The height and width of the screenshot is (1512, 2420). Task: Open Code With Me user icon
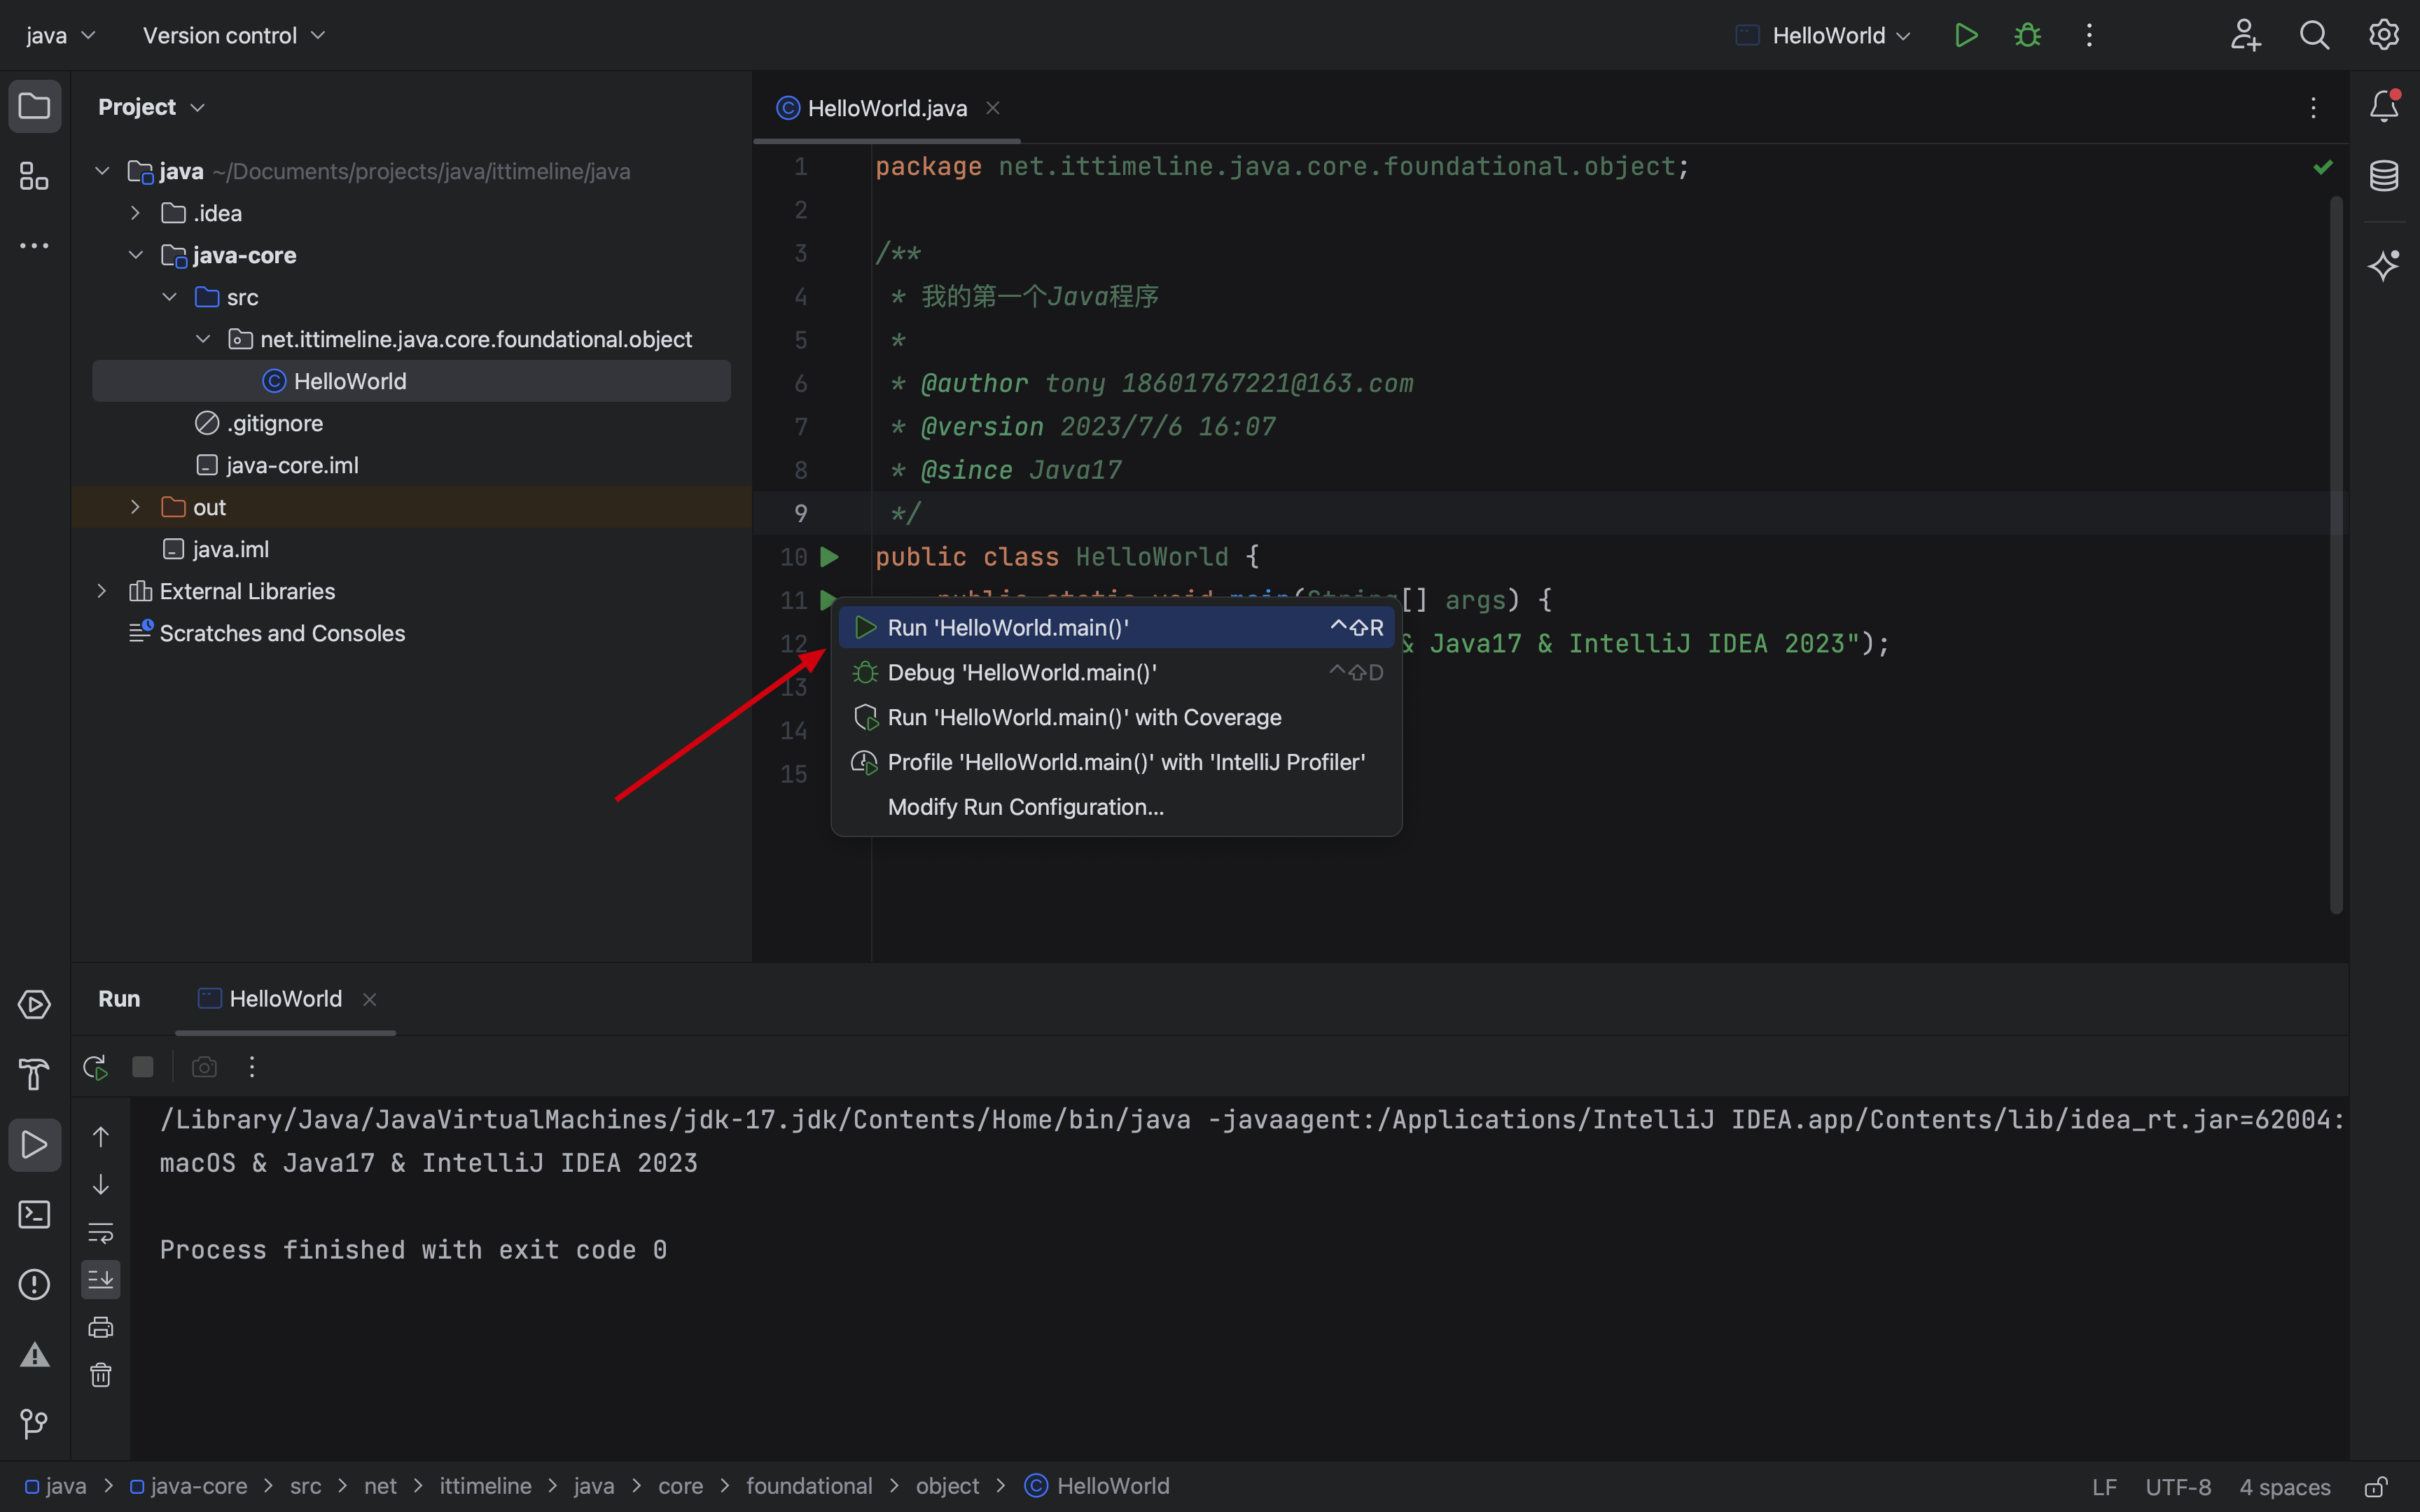click(x=2245, y=35)
